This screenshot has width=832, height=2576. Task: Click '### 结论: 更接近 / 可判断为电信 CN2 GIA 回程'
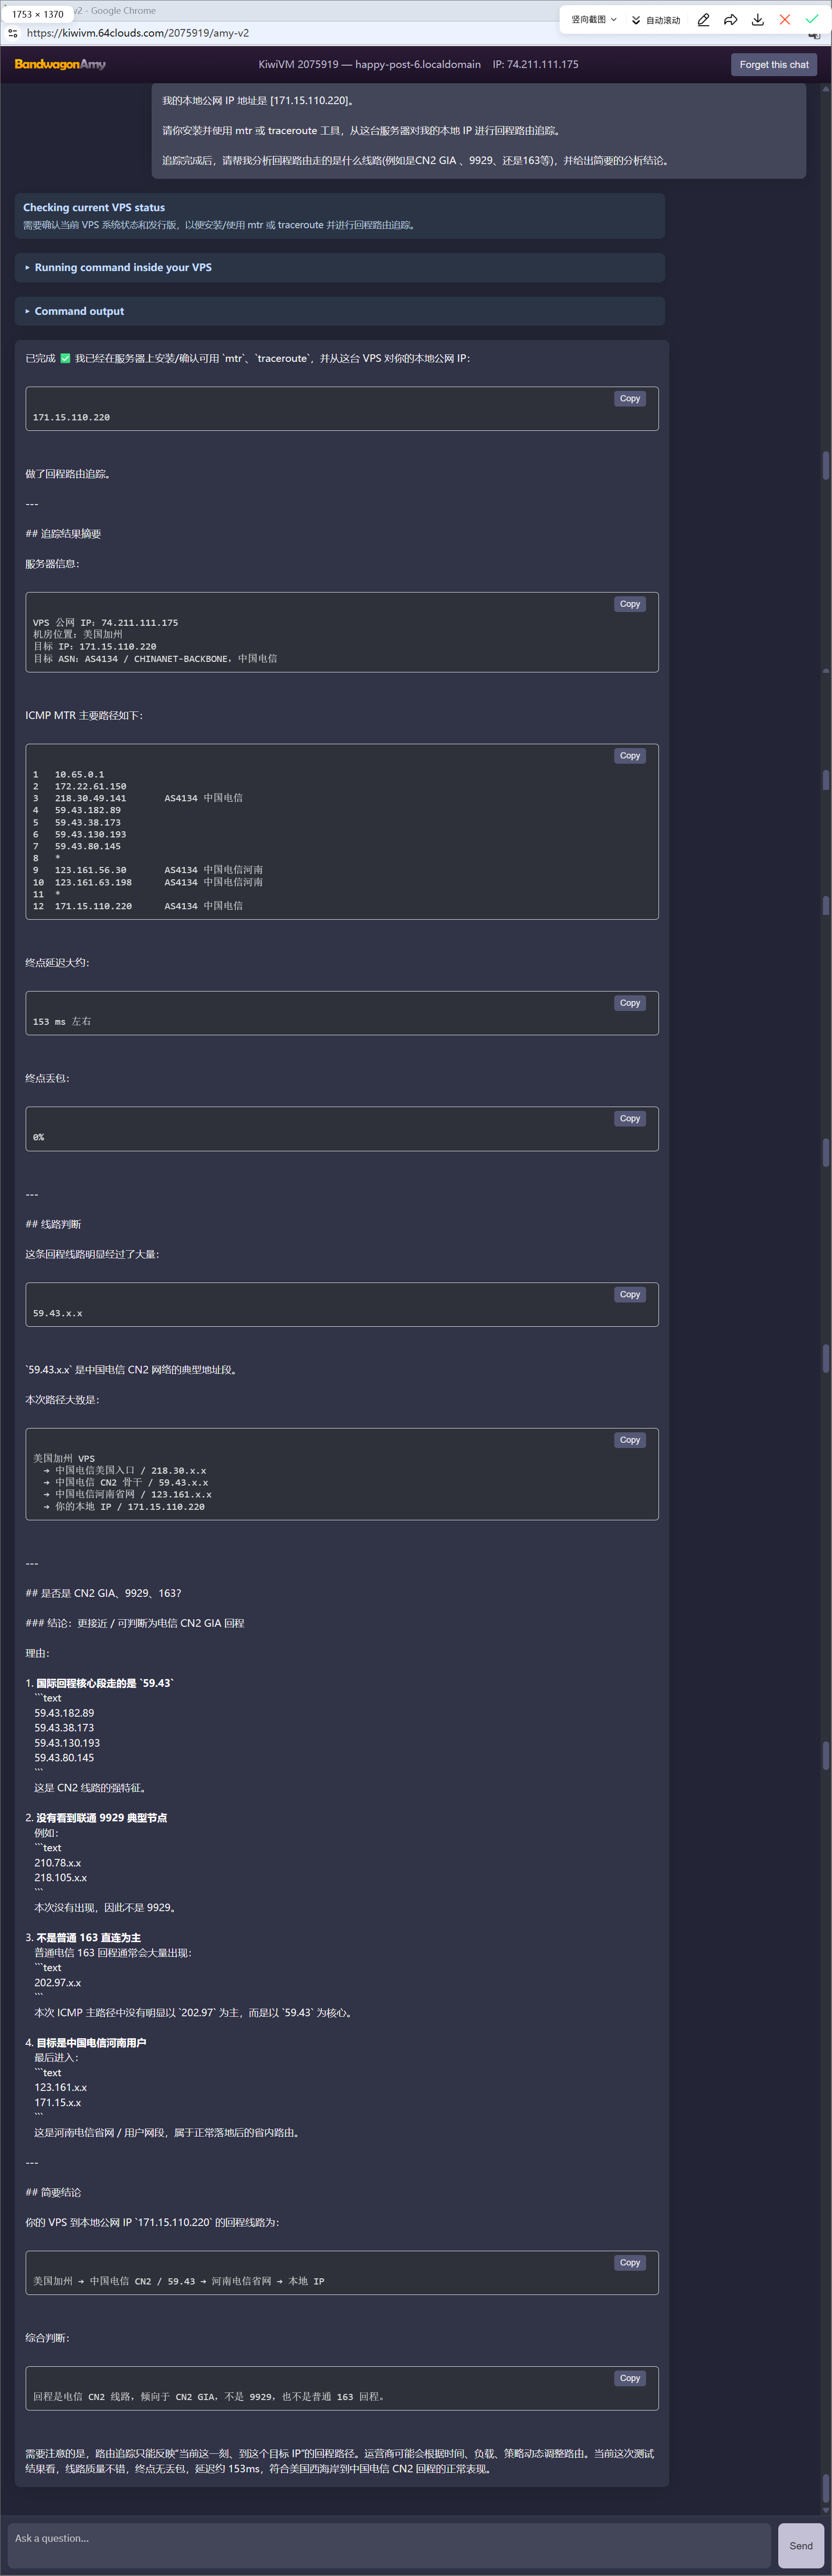(x=135, y=1623)
